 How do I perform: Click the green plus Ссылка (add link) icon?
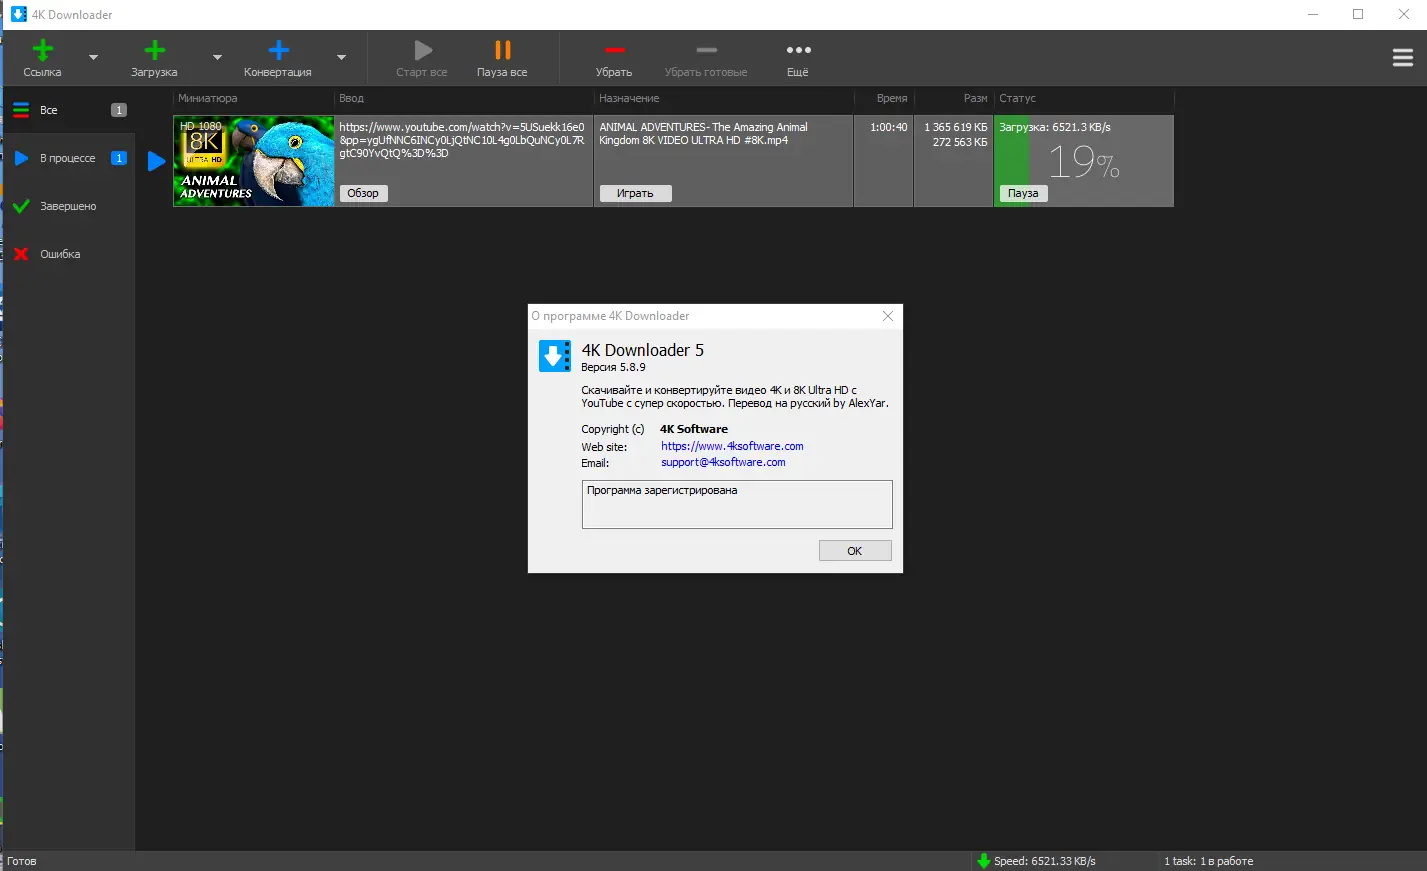click(42, 50)
